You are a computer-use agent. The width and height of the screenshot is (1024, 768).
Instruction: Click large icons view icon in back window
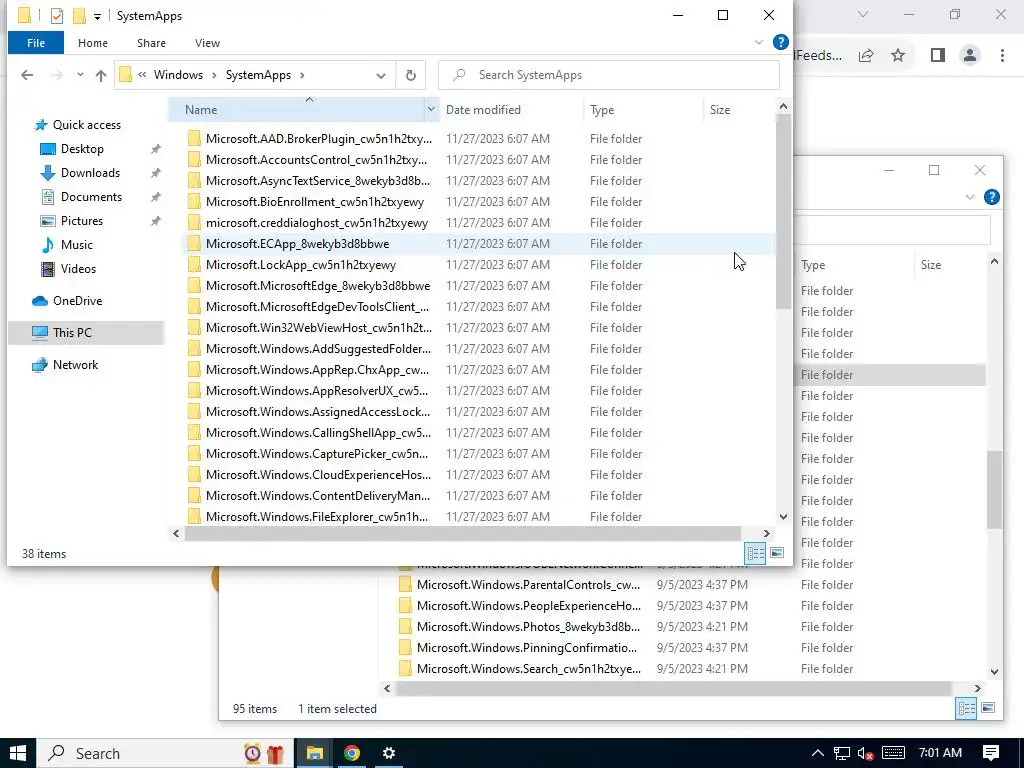(988, 708)
